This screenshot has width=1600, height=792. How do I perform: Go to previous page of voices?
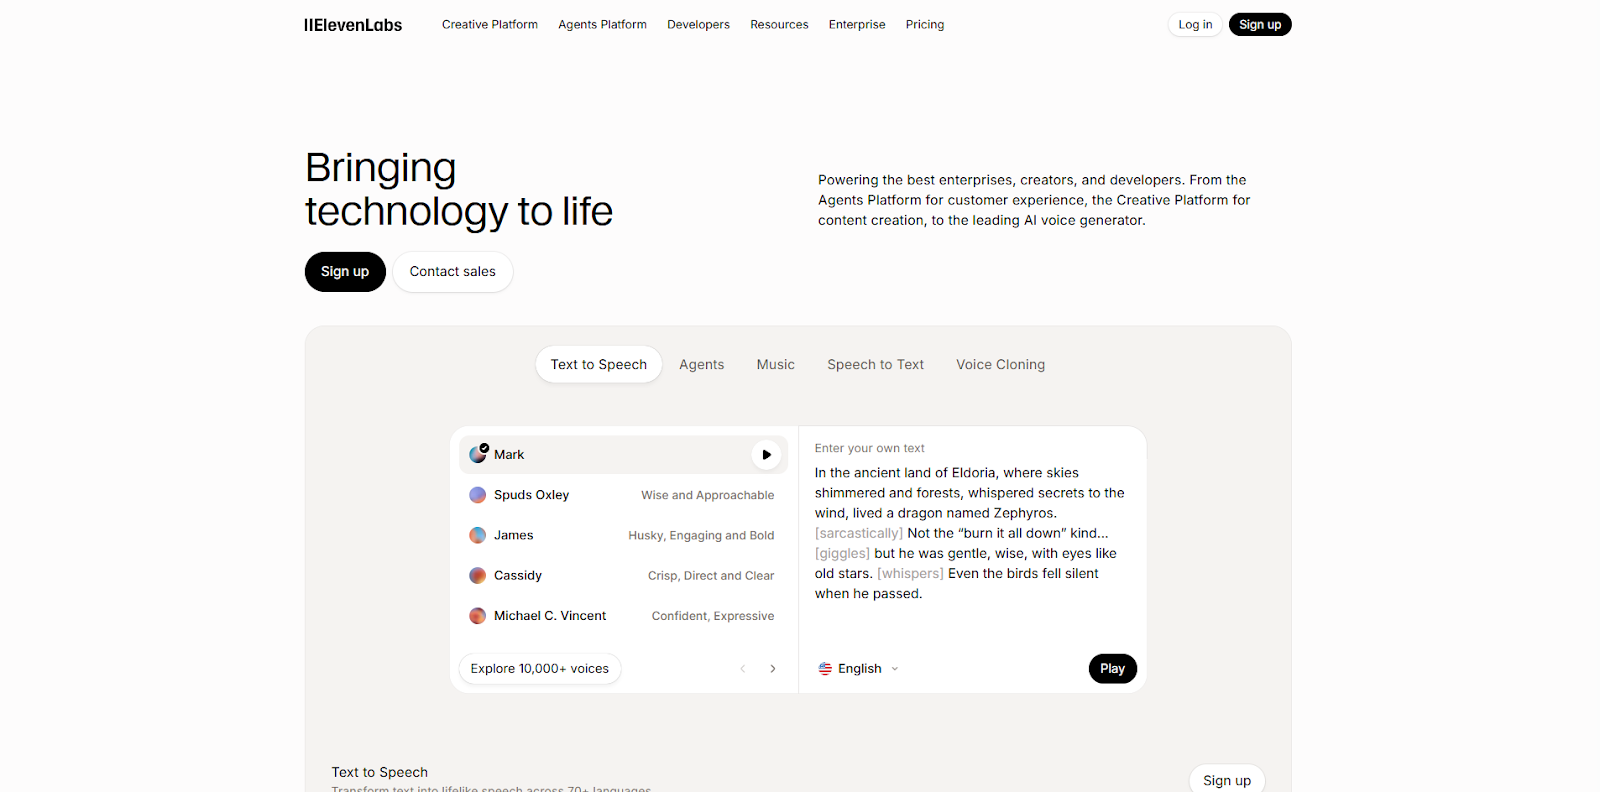743,669
